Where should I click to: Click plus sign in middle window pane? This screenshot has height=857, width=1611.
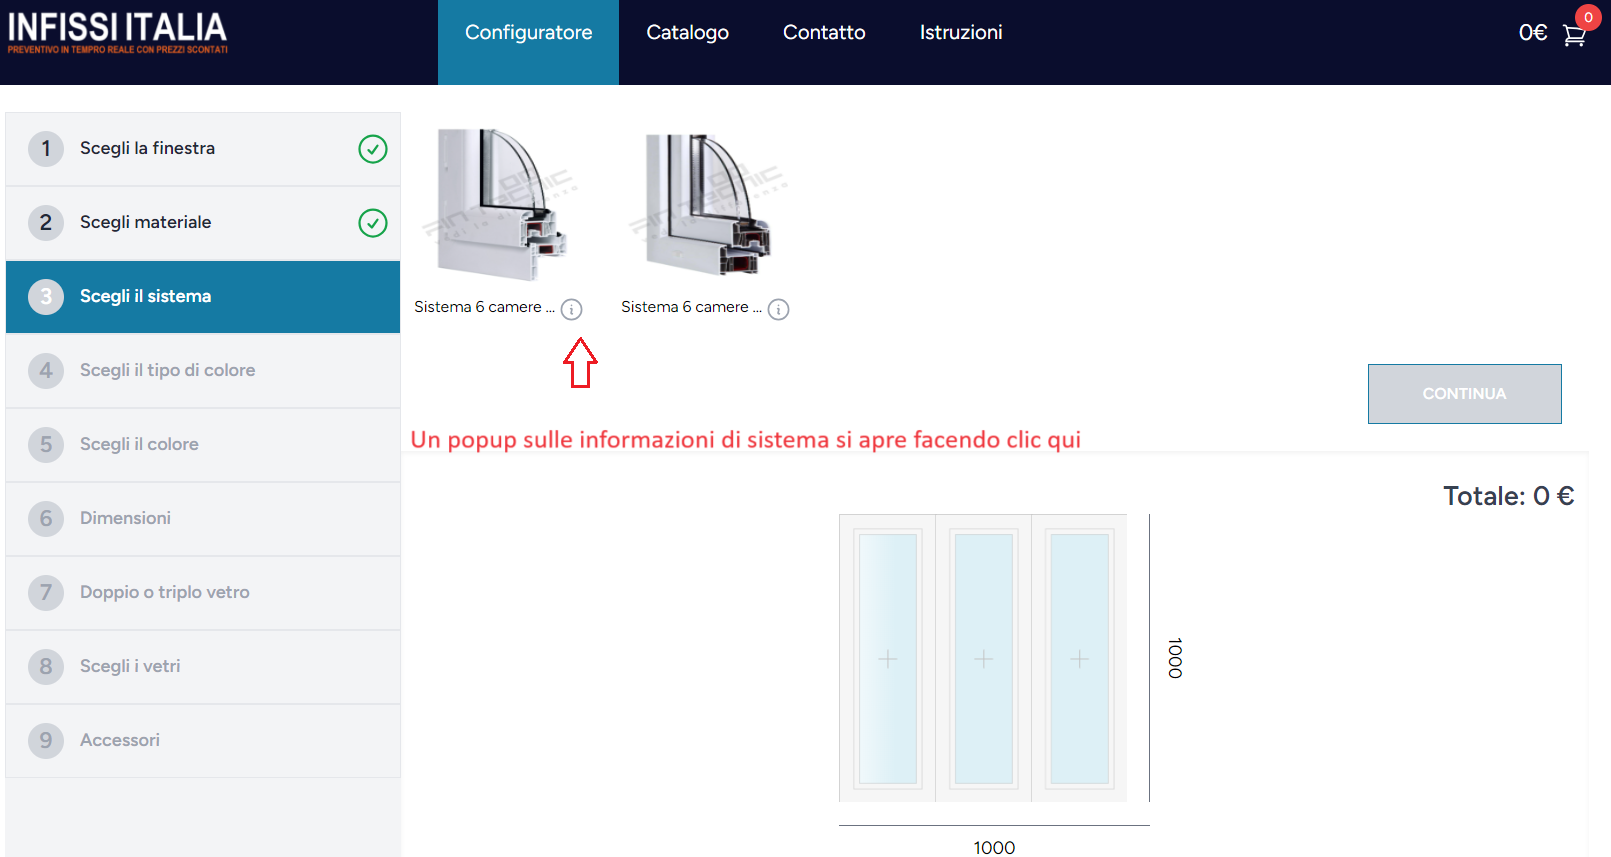tap(984, 659)
